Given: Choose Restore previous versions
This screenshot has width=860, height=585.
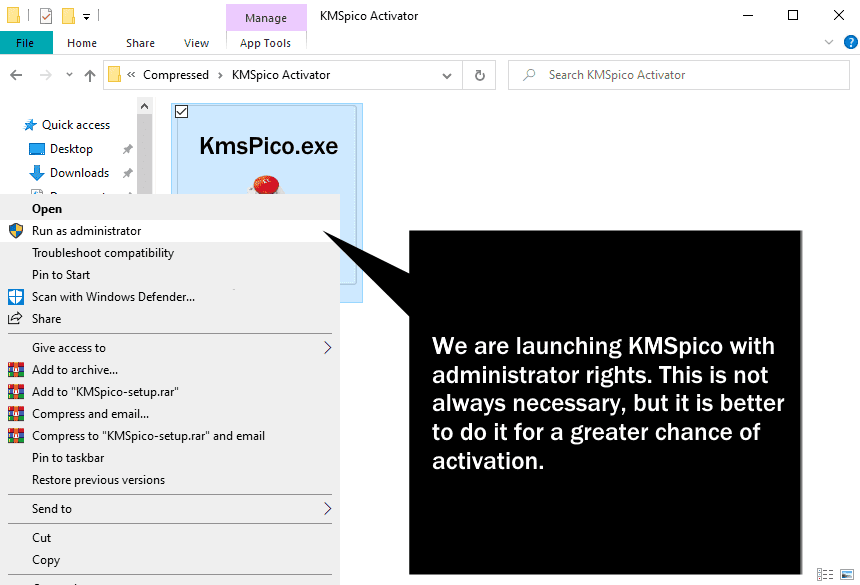Looking at the screenshot, I should tap(170, 479).
